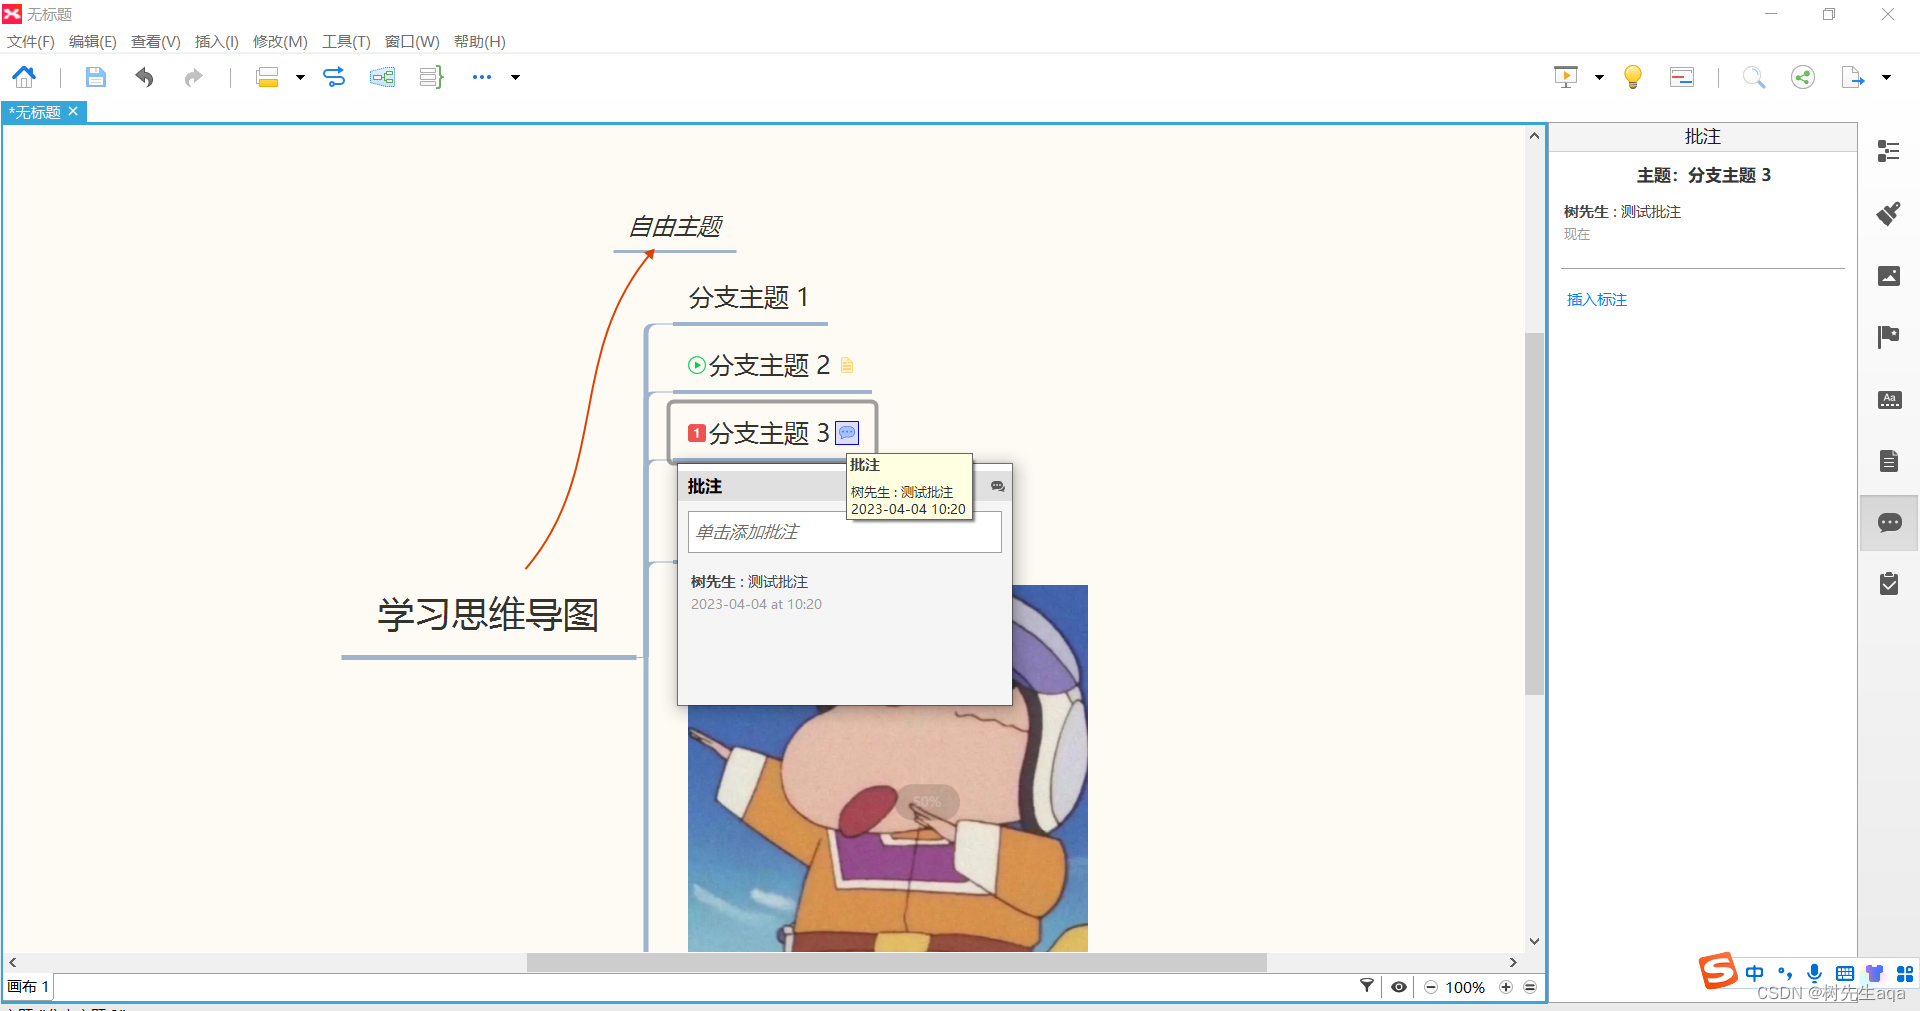Screen dimensions: 1920x1011
Task: Click the horizontal scrollbar right arrow
Action: (1513, 962)
